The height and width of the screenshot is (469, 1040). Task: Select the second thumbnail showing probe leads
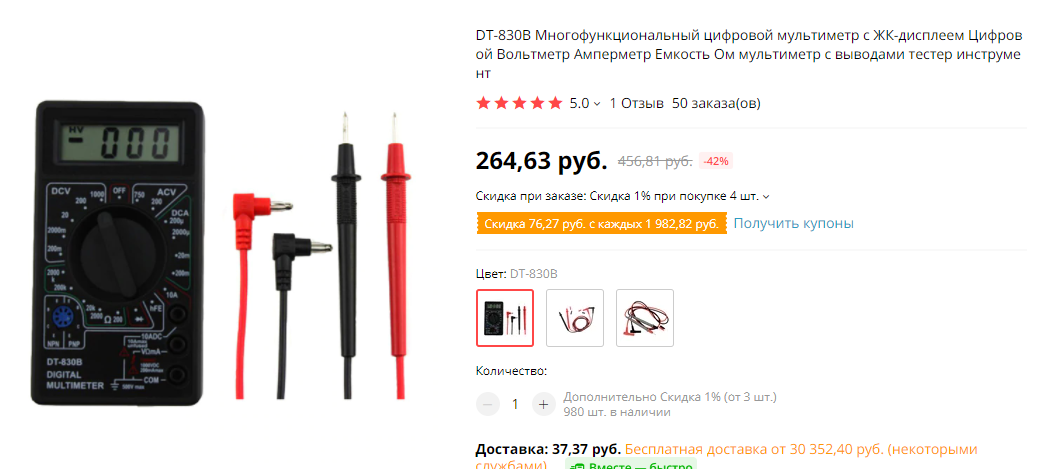(575, 318)
